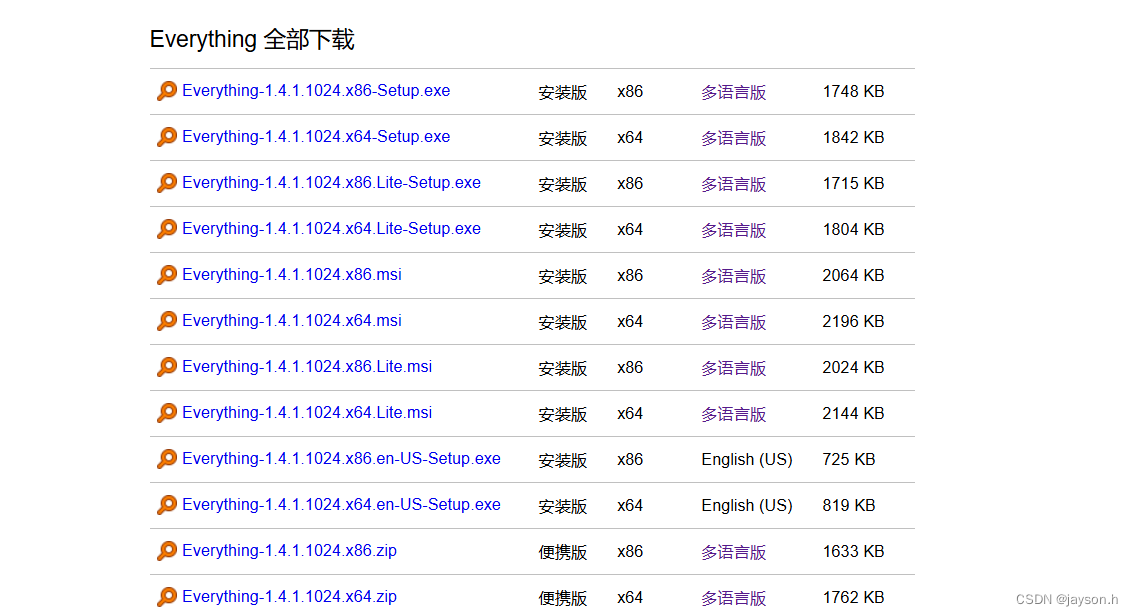This screenshot has height=616, width=1133.
Task: Click the icon beside x64.en-US-Setup.exe file
Action: click(167, 505)
